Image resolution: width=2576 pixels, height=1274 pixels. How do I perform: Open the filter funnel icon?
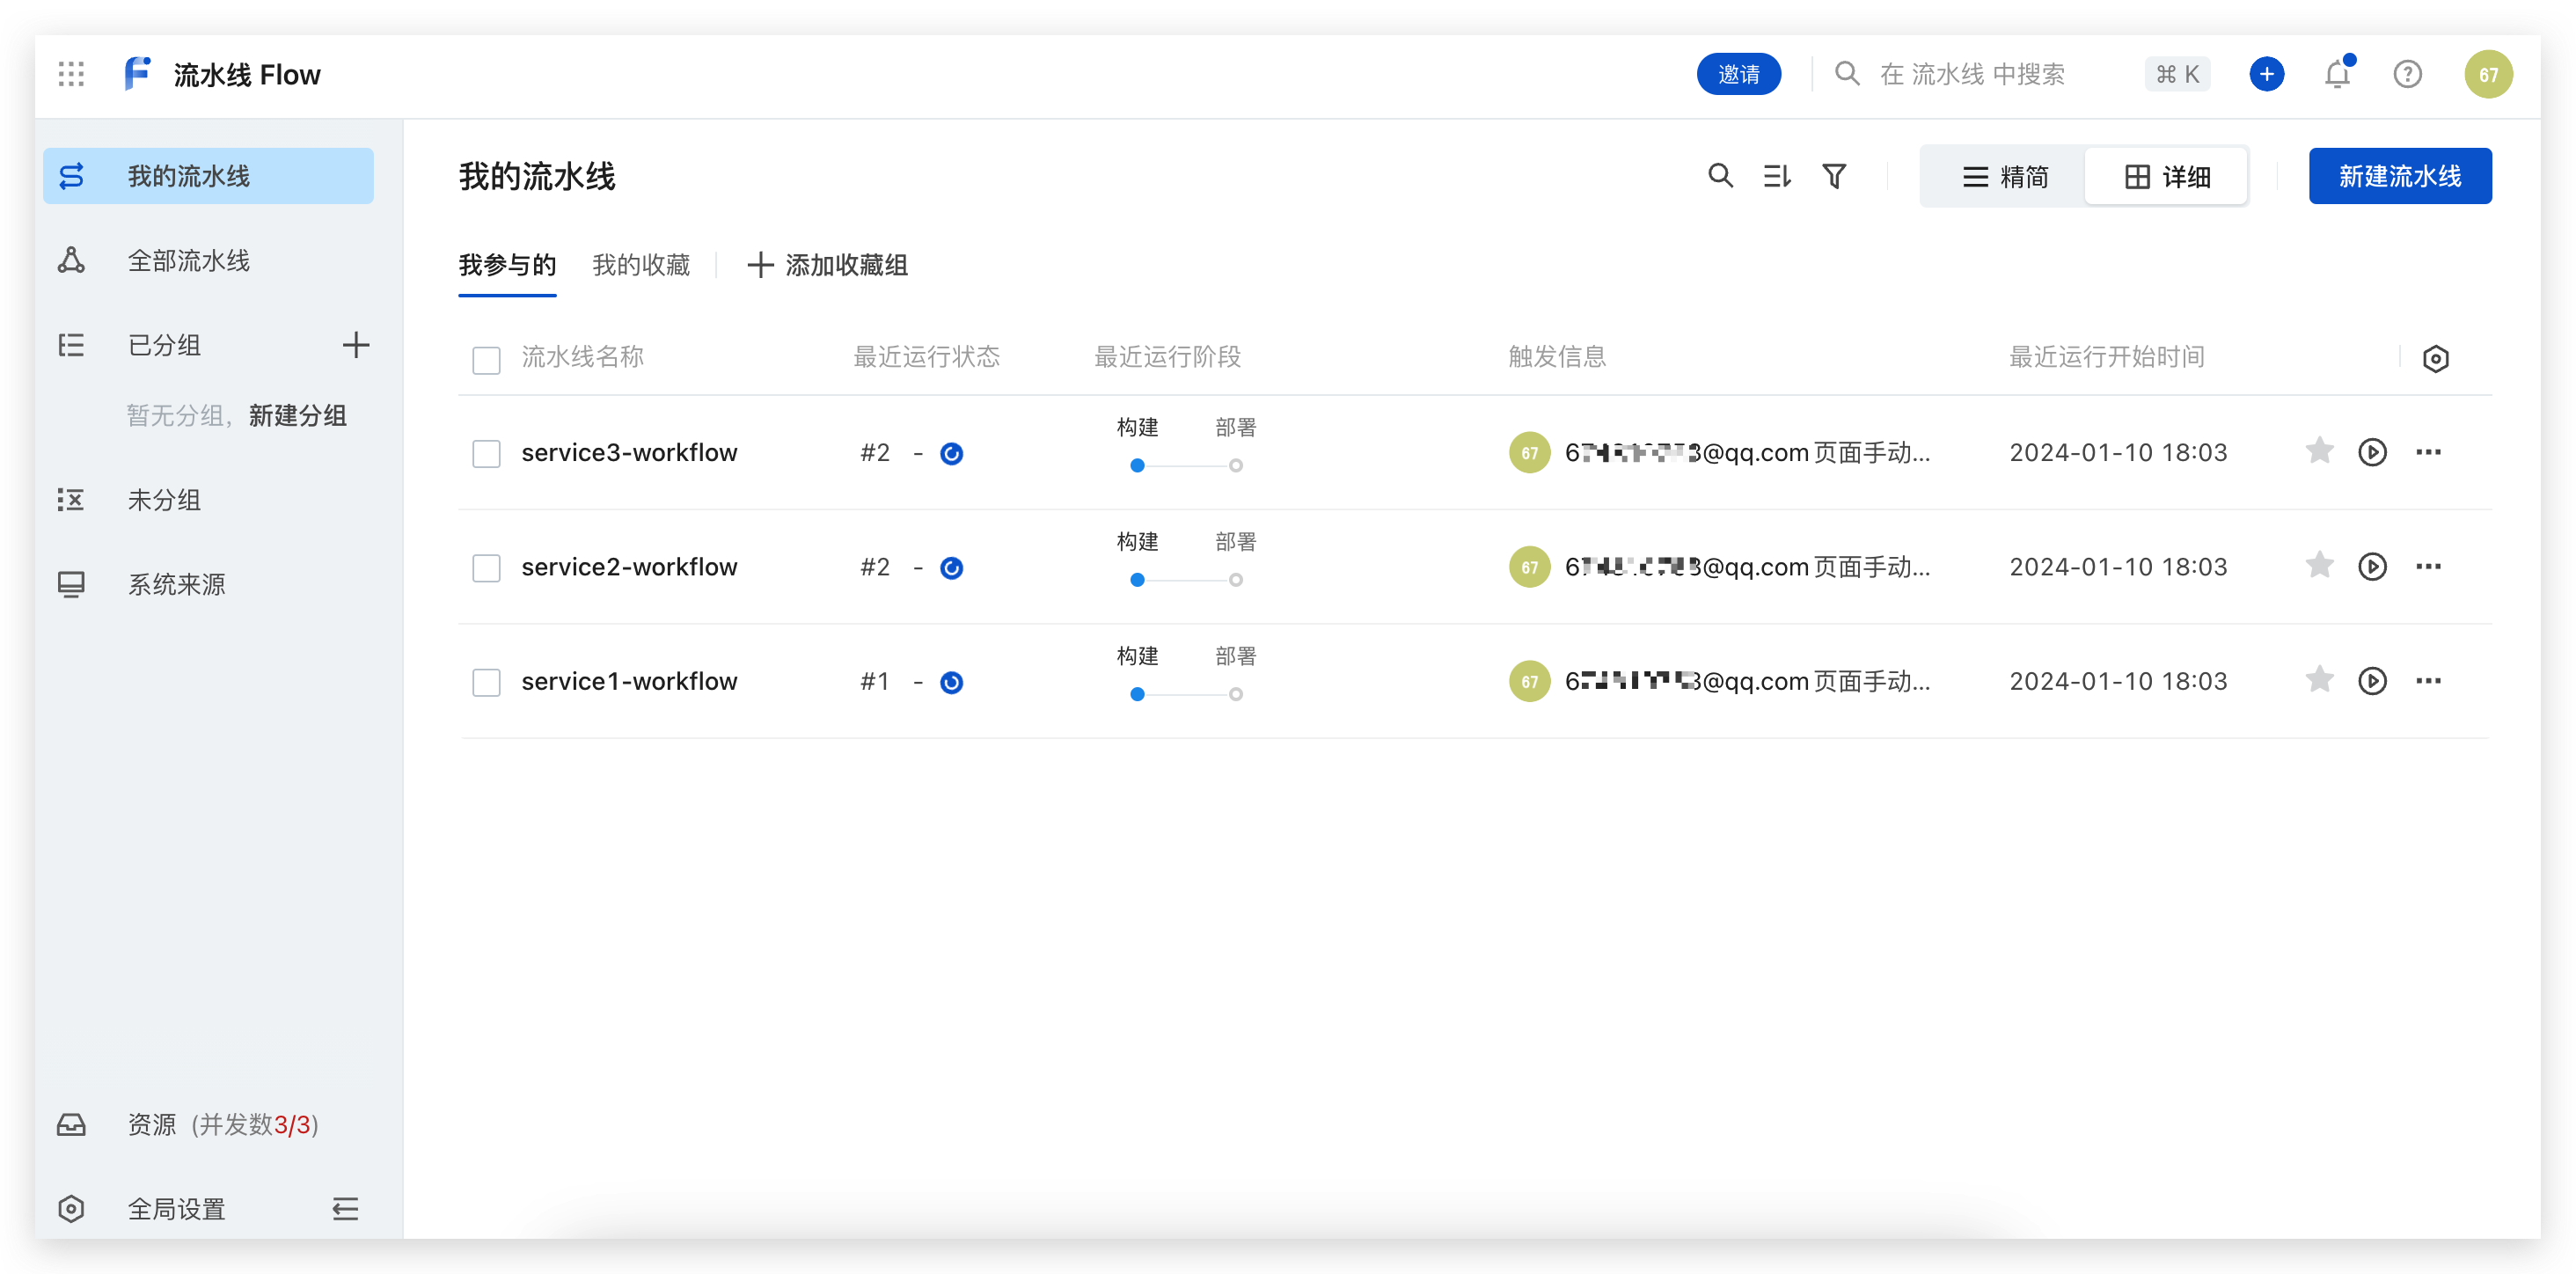pos(1834,176)
